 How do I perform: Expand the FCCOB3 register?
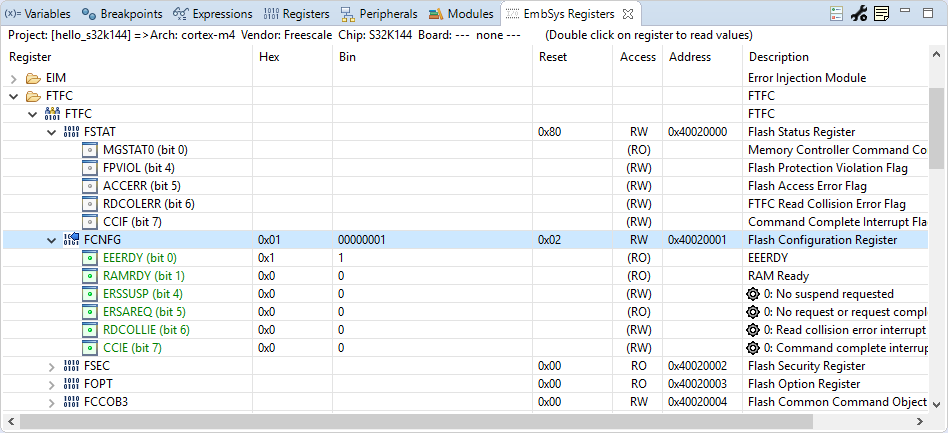51,402
